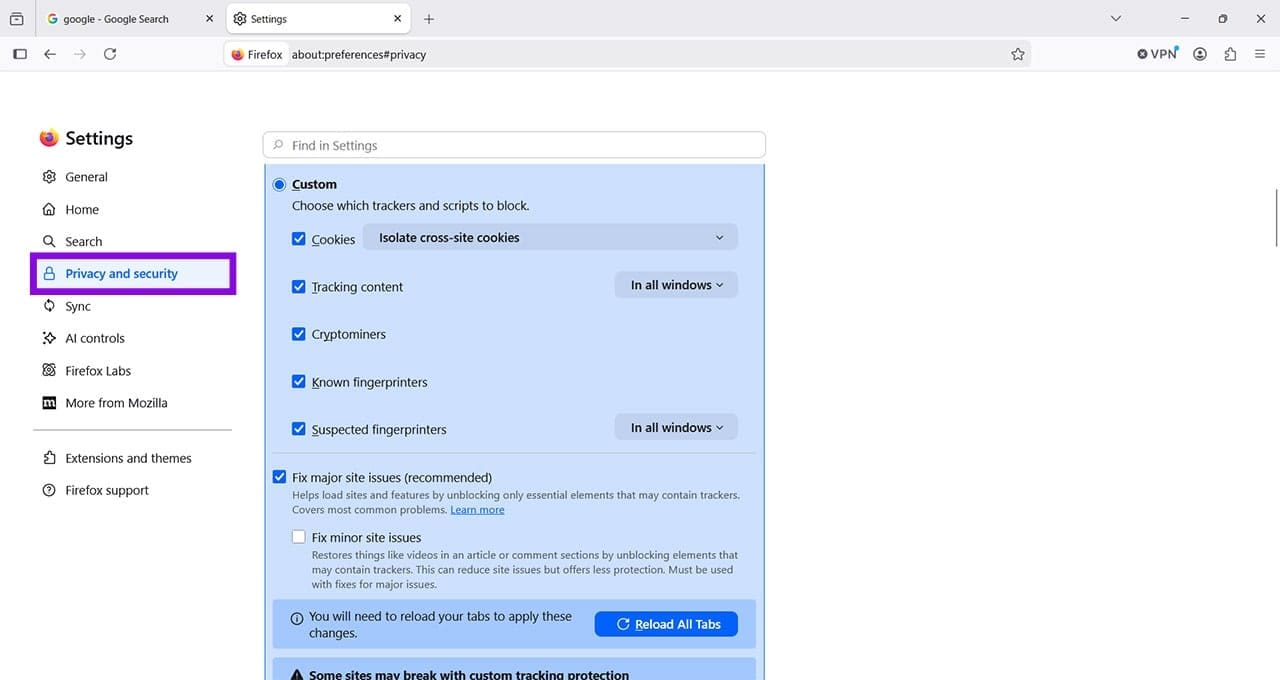Uncheck the Tracking content checkbox

[298, 286]
